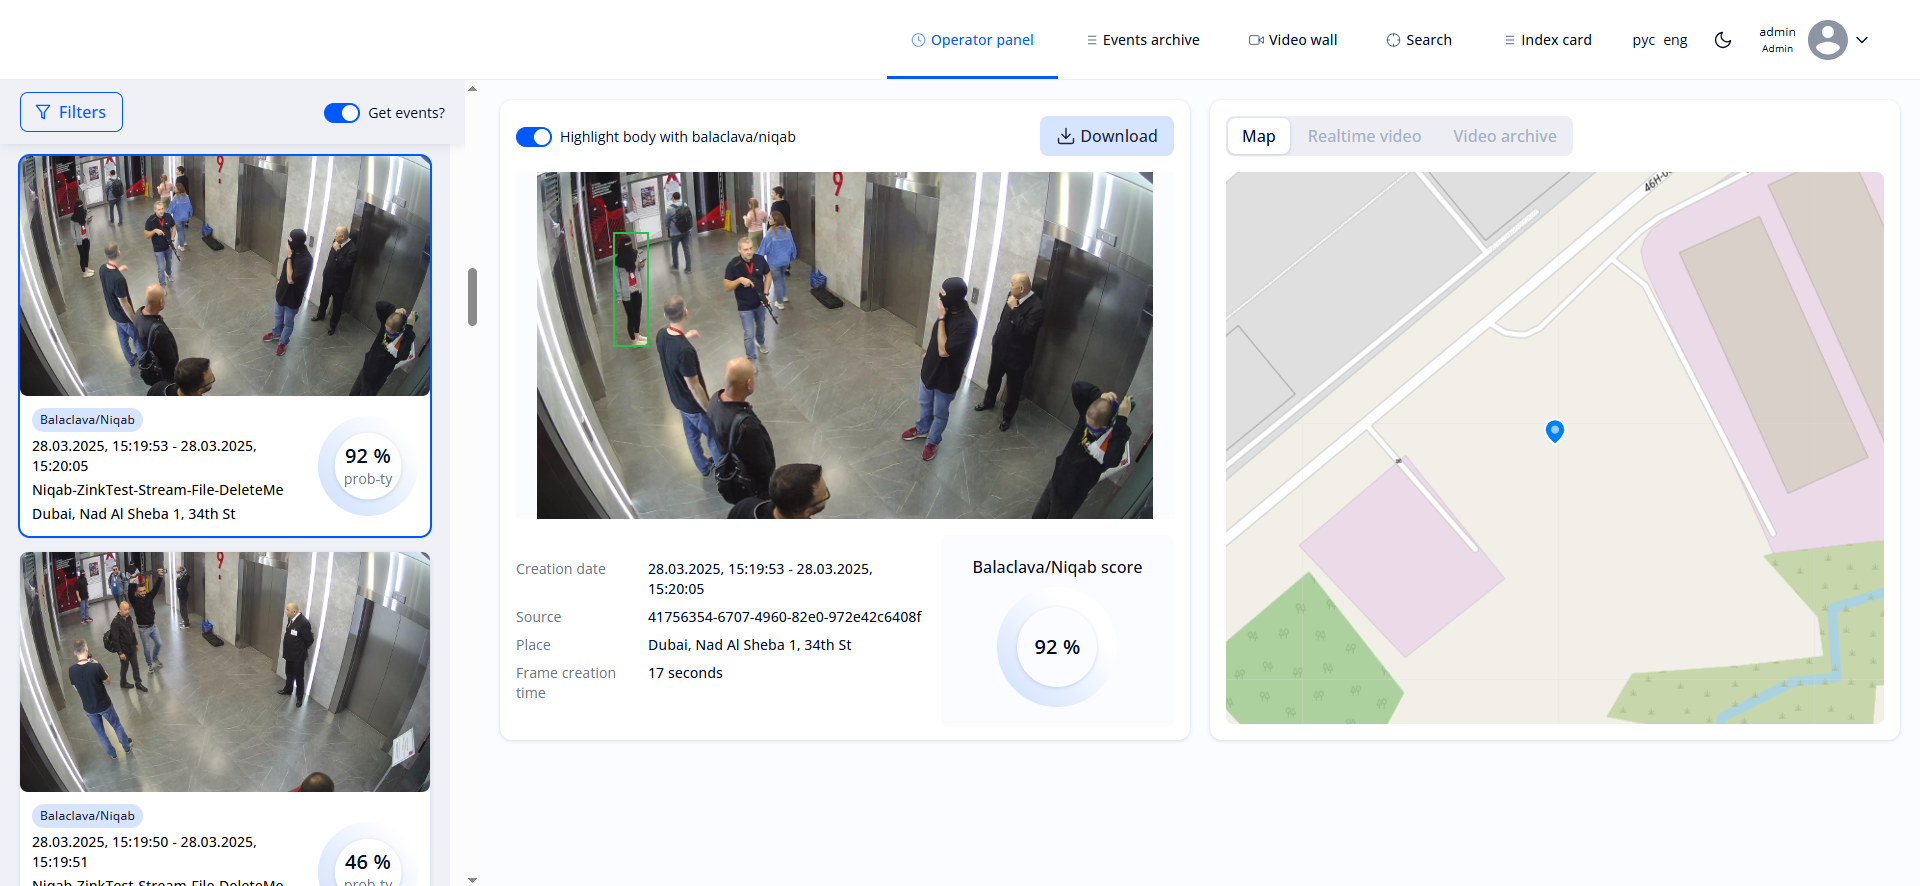Screen dimensions: 1920x886
Task: Click the Balaclava/Niqab score 92% gauge
Action: click(x=1057, y=647)
